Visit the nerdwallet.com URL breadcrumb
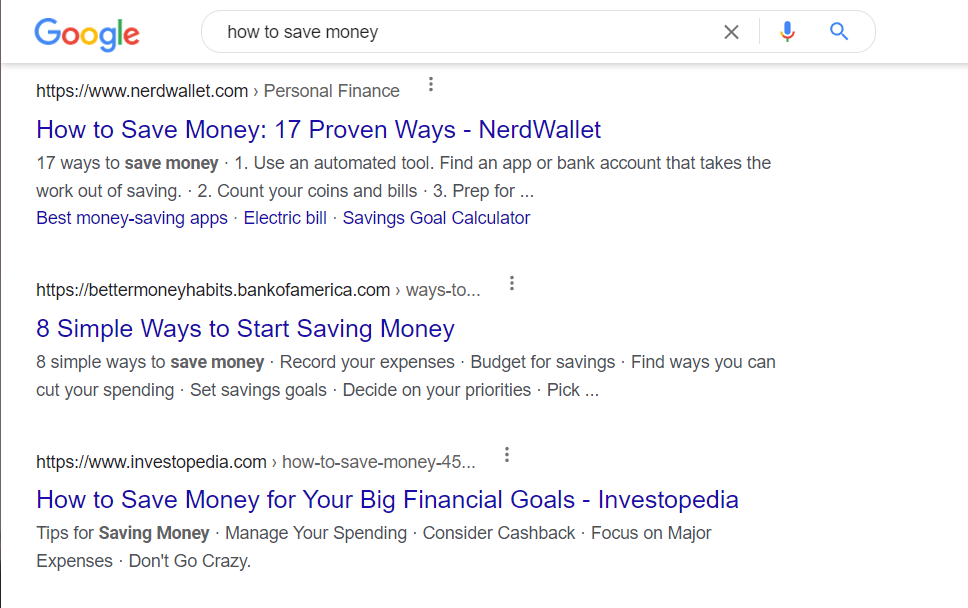 tap(142, 90)
